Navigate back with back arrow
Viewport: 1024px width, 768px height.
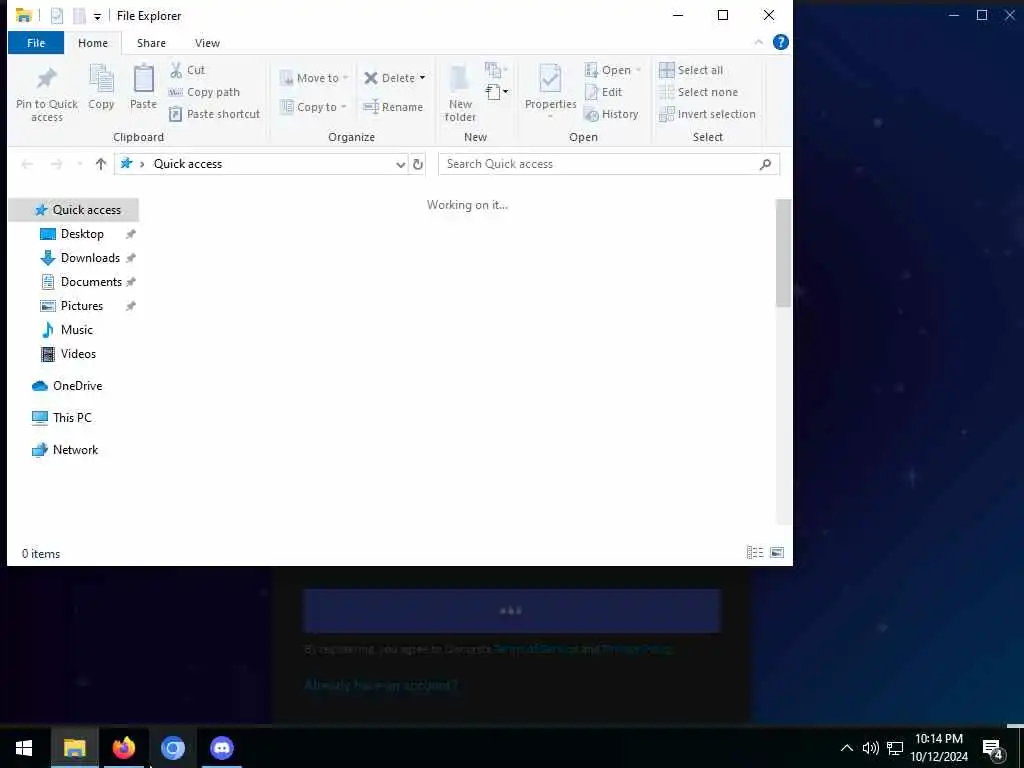27,164
